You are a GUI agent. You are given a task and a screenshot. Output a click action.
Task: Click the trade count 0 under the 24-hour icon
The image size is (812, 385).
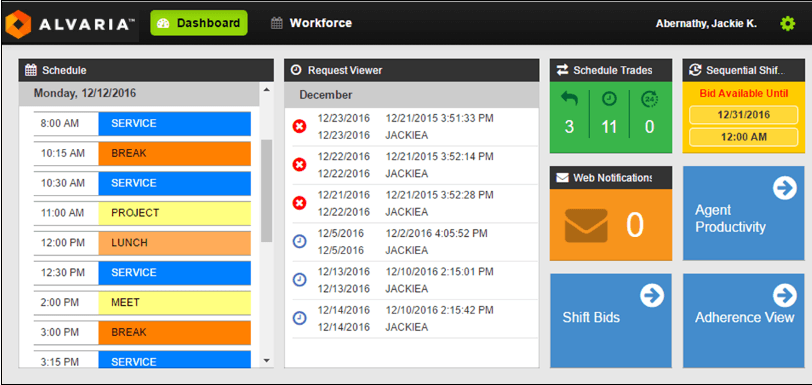[649, 127]
